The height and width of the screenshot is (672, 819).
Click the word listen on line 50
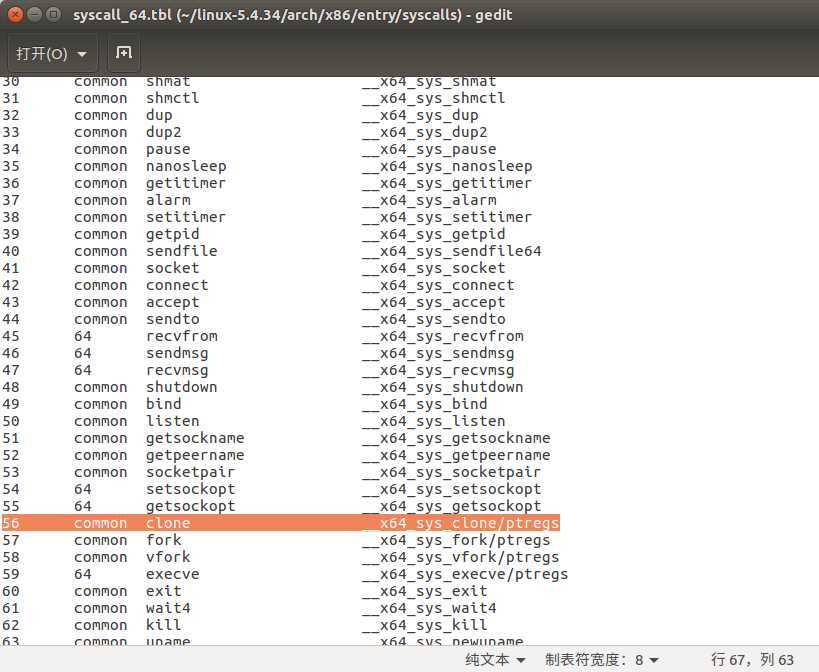click(x=172, y=421)
